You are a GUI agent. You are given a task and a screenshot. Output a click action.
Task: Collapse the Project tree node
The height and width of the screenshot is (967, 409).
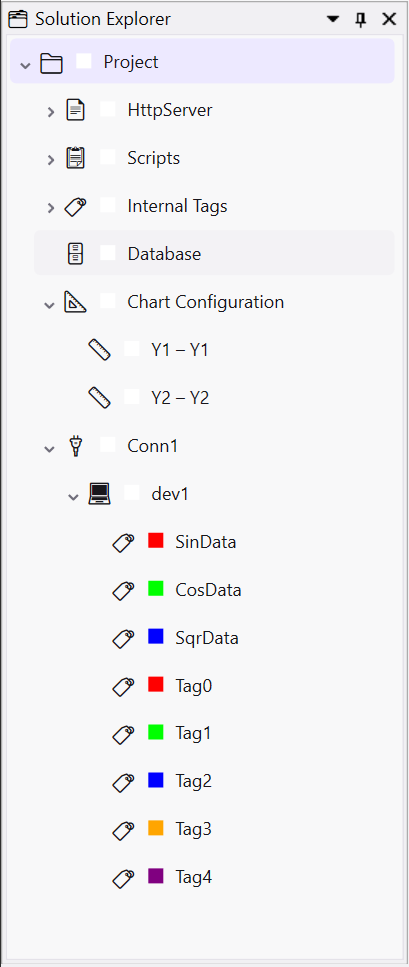click(25, 64)
